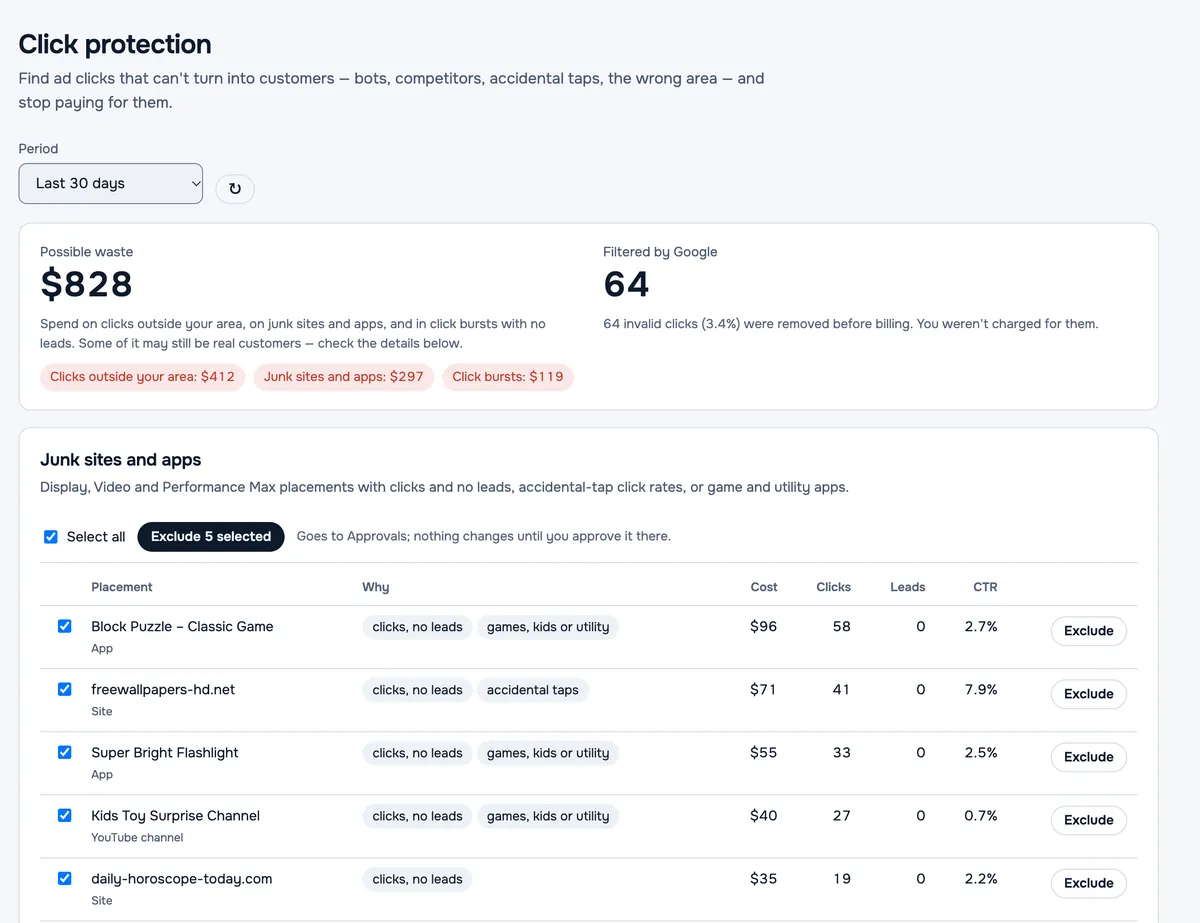
Task: Click the Leads column header
Action: click(x=907, y=587)
